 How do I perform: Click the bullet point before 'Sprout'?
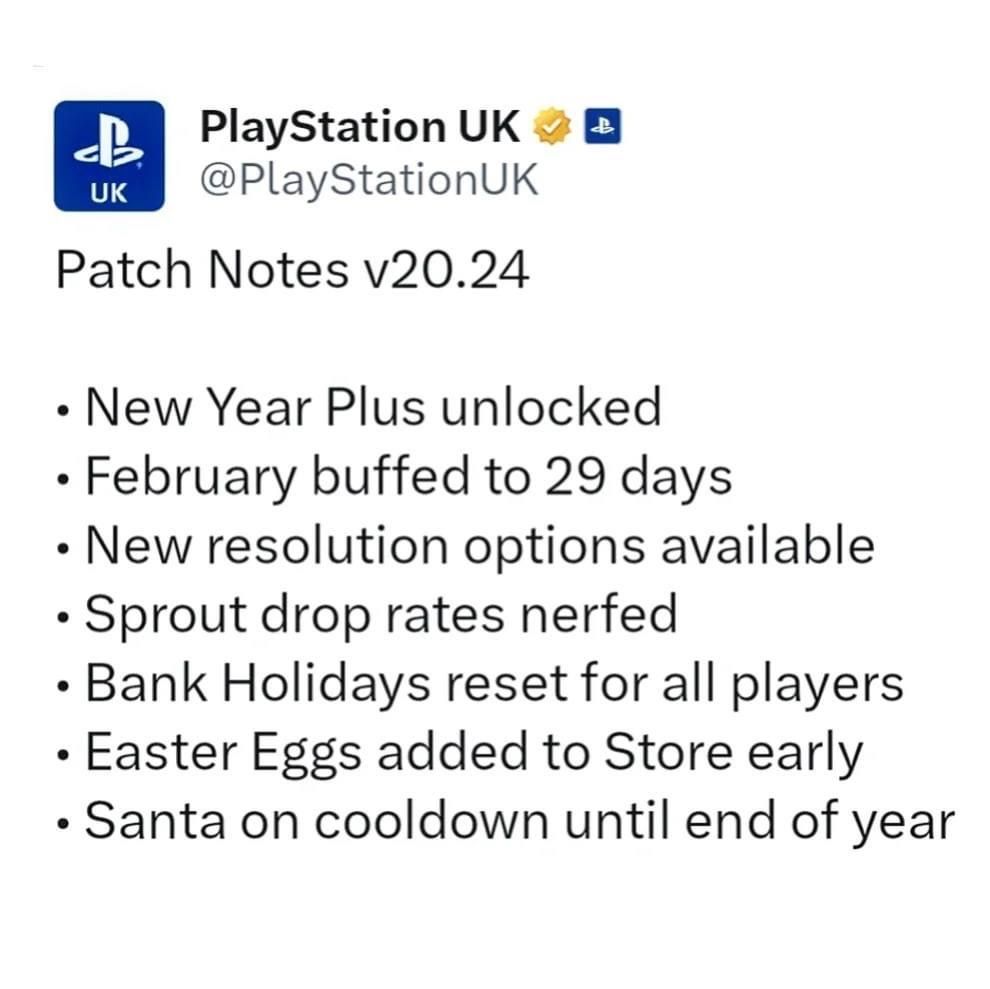(64, 619)
